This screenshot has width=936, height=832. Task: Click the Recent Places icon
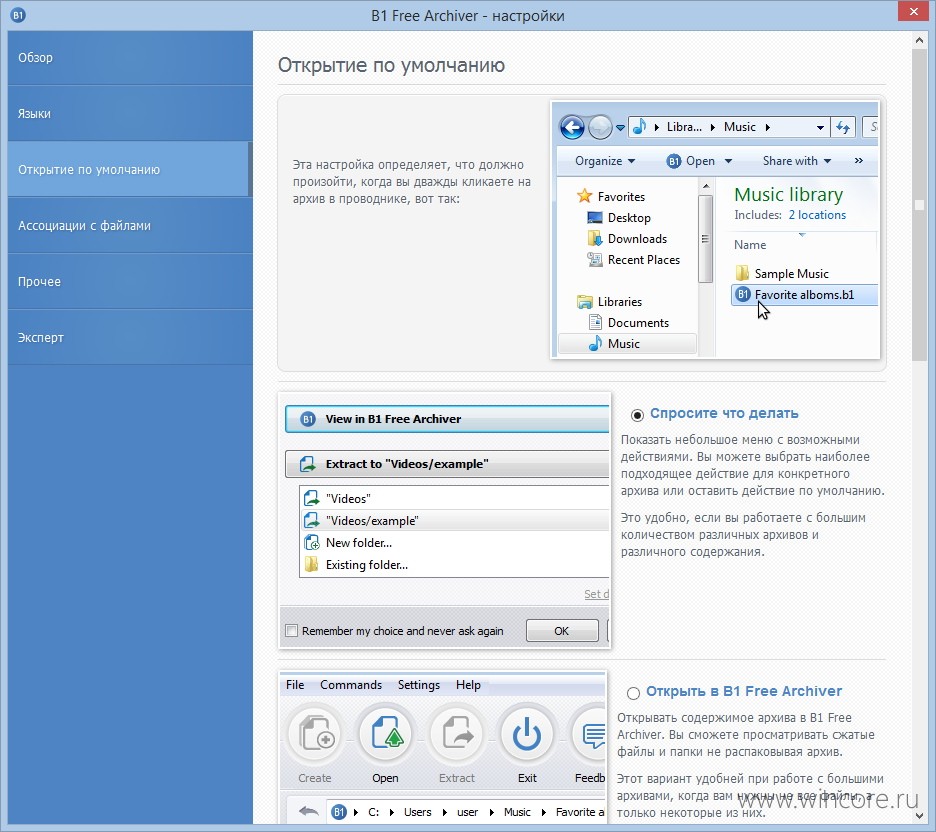tap(595, 260)
